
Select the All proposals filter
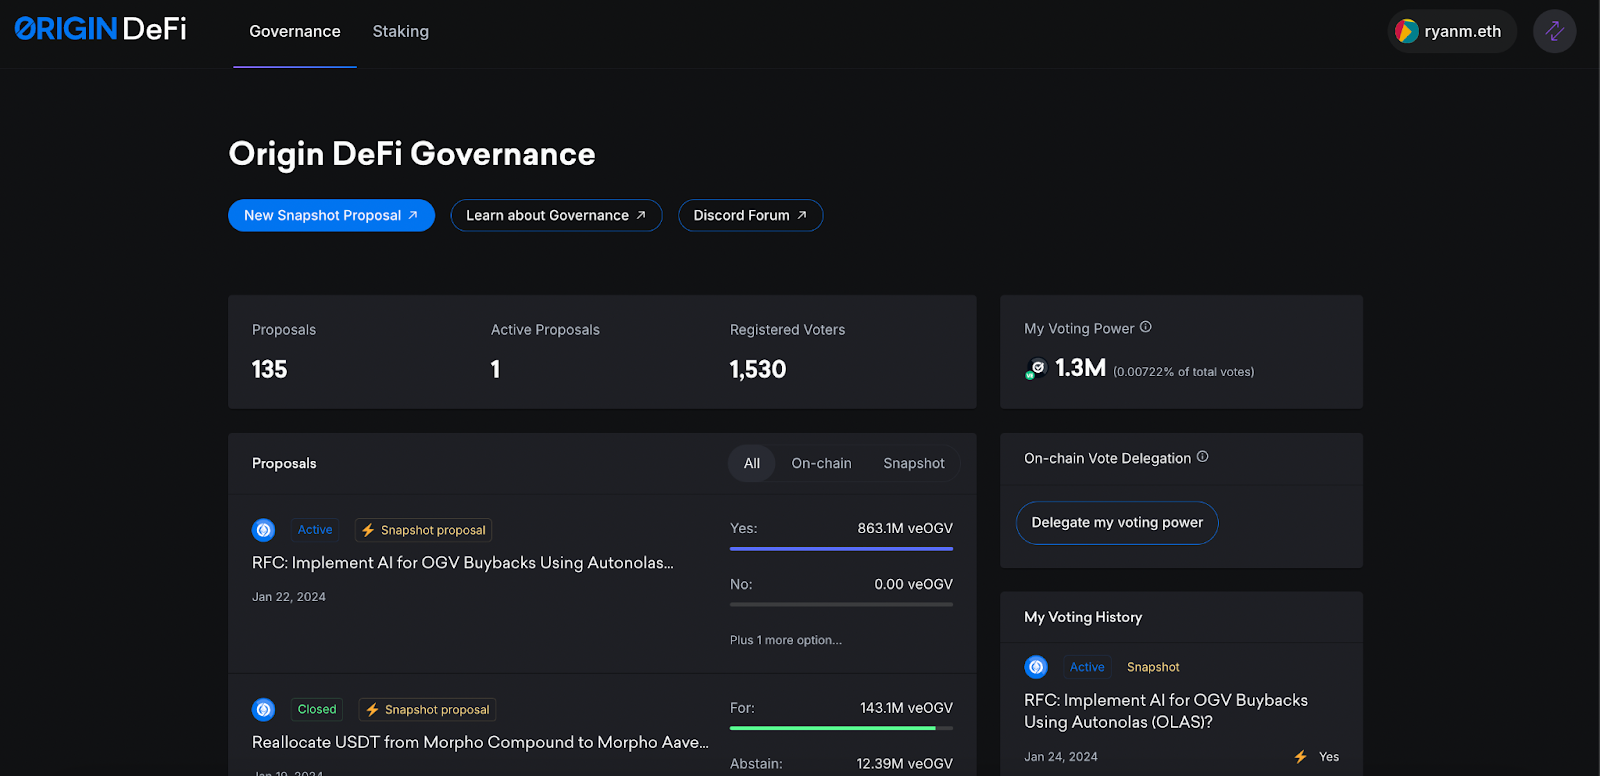[752, 463]
